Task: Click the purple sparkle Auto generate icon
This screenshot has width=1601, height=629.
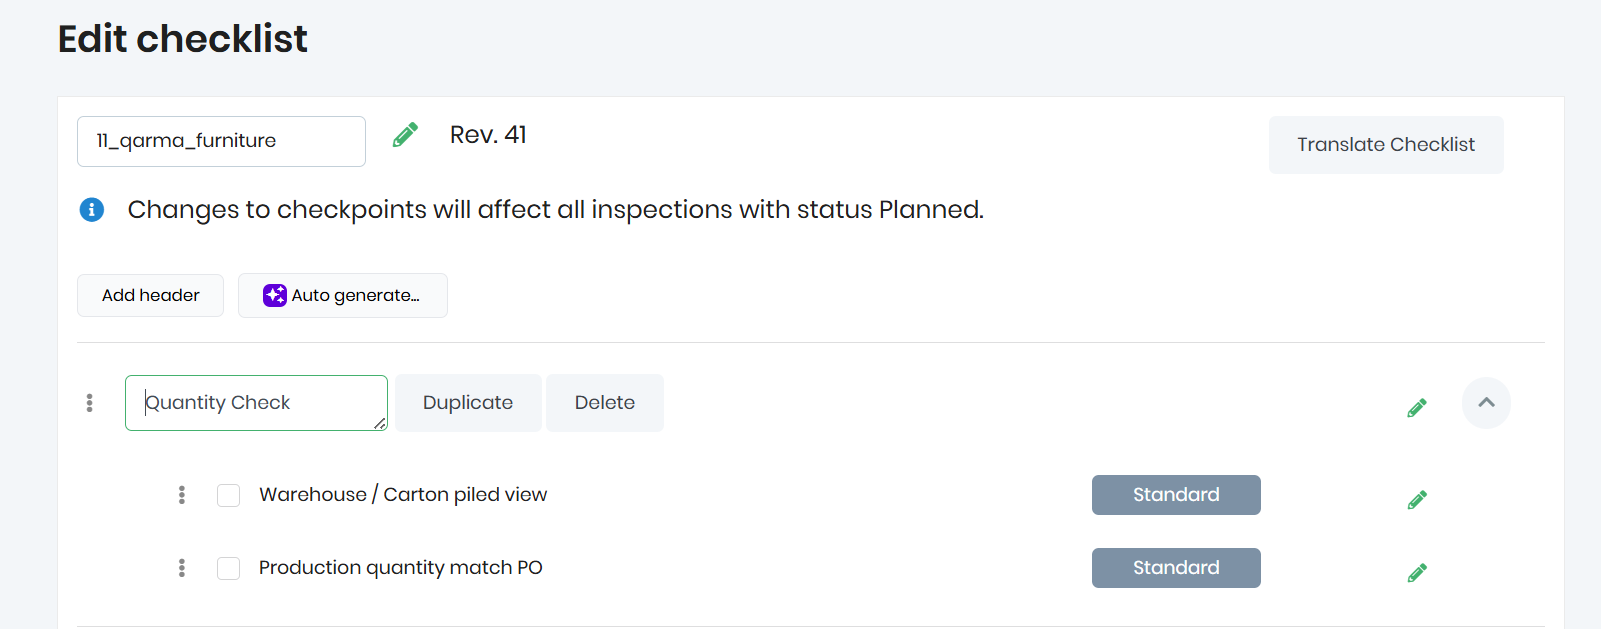Action: coord(274,295)
